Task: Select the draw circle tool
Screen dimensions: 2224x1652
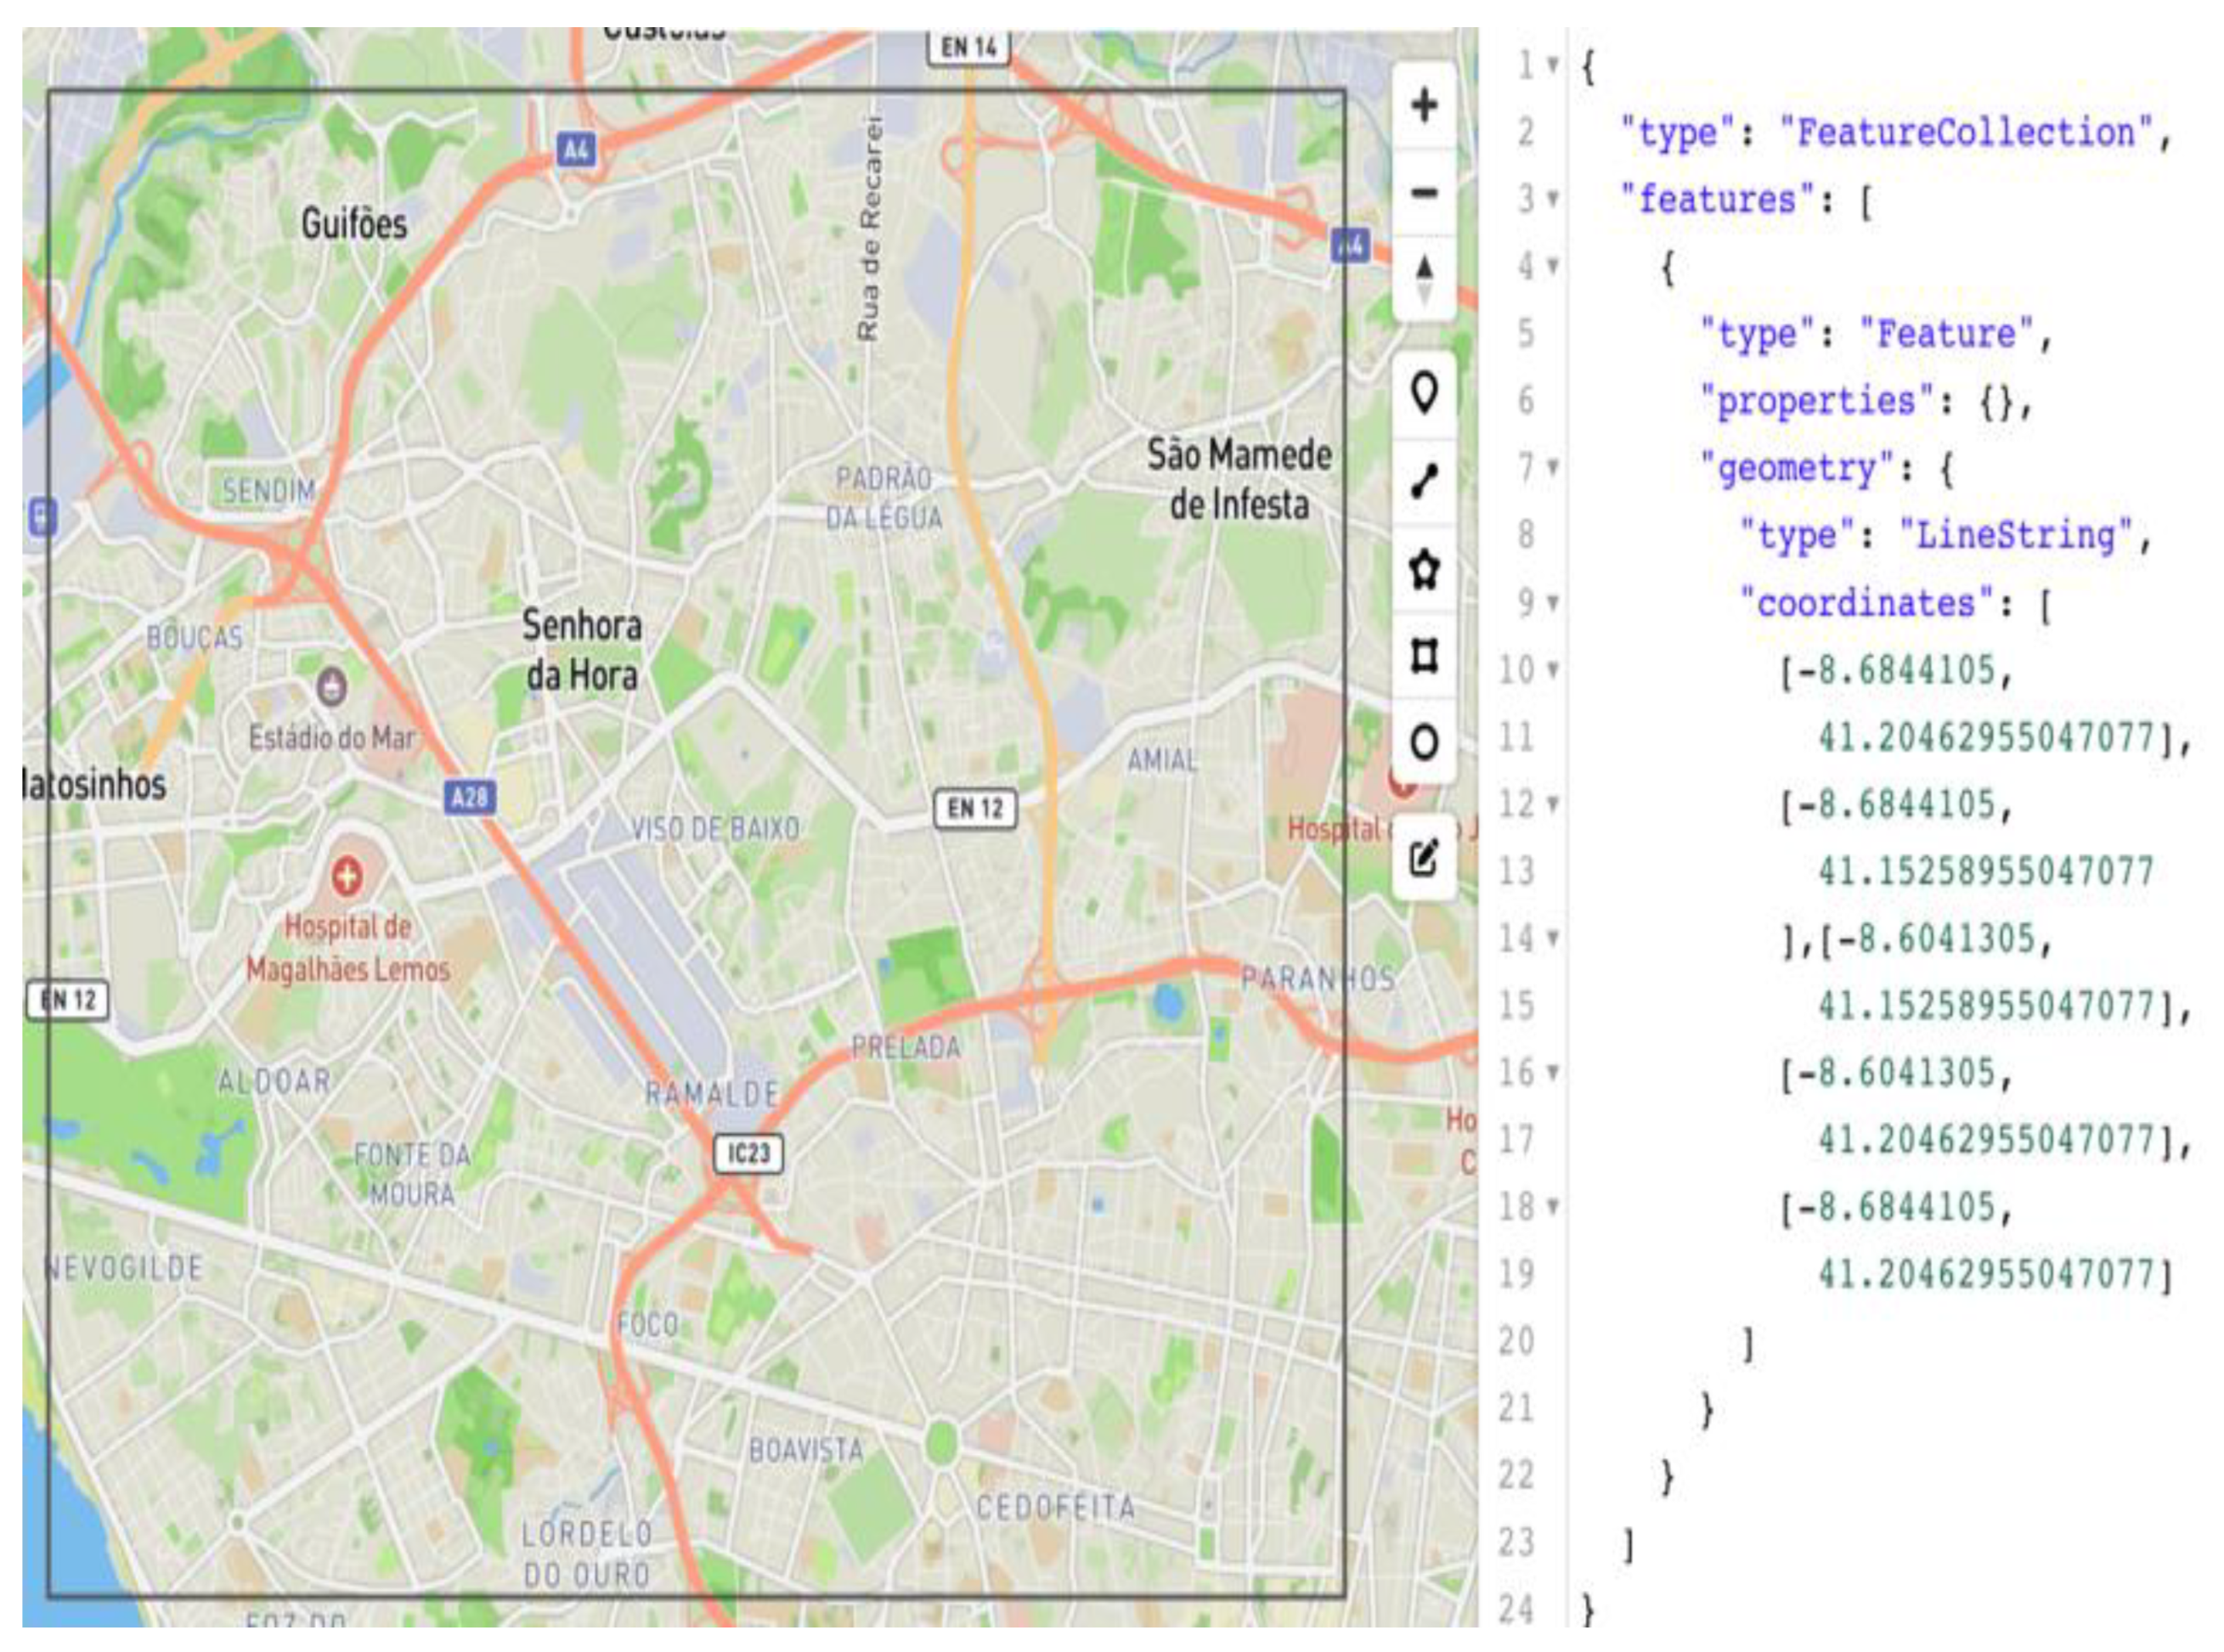Action: click(1424, 743)
